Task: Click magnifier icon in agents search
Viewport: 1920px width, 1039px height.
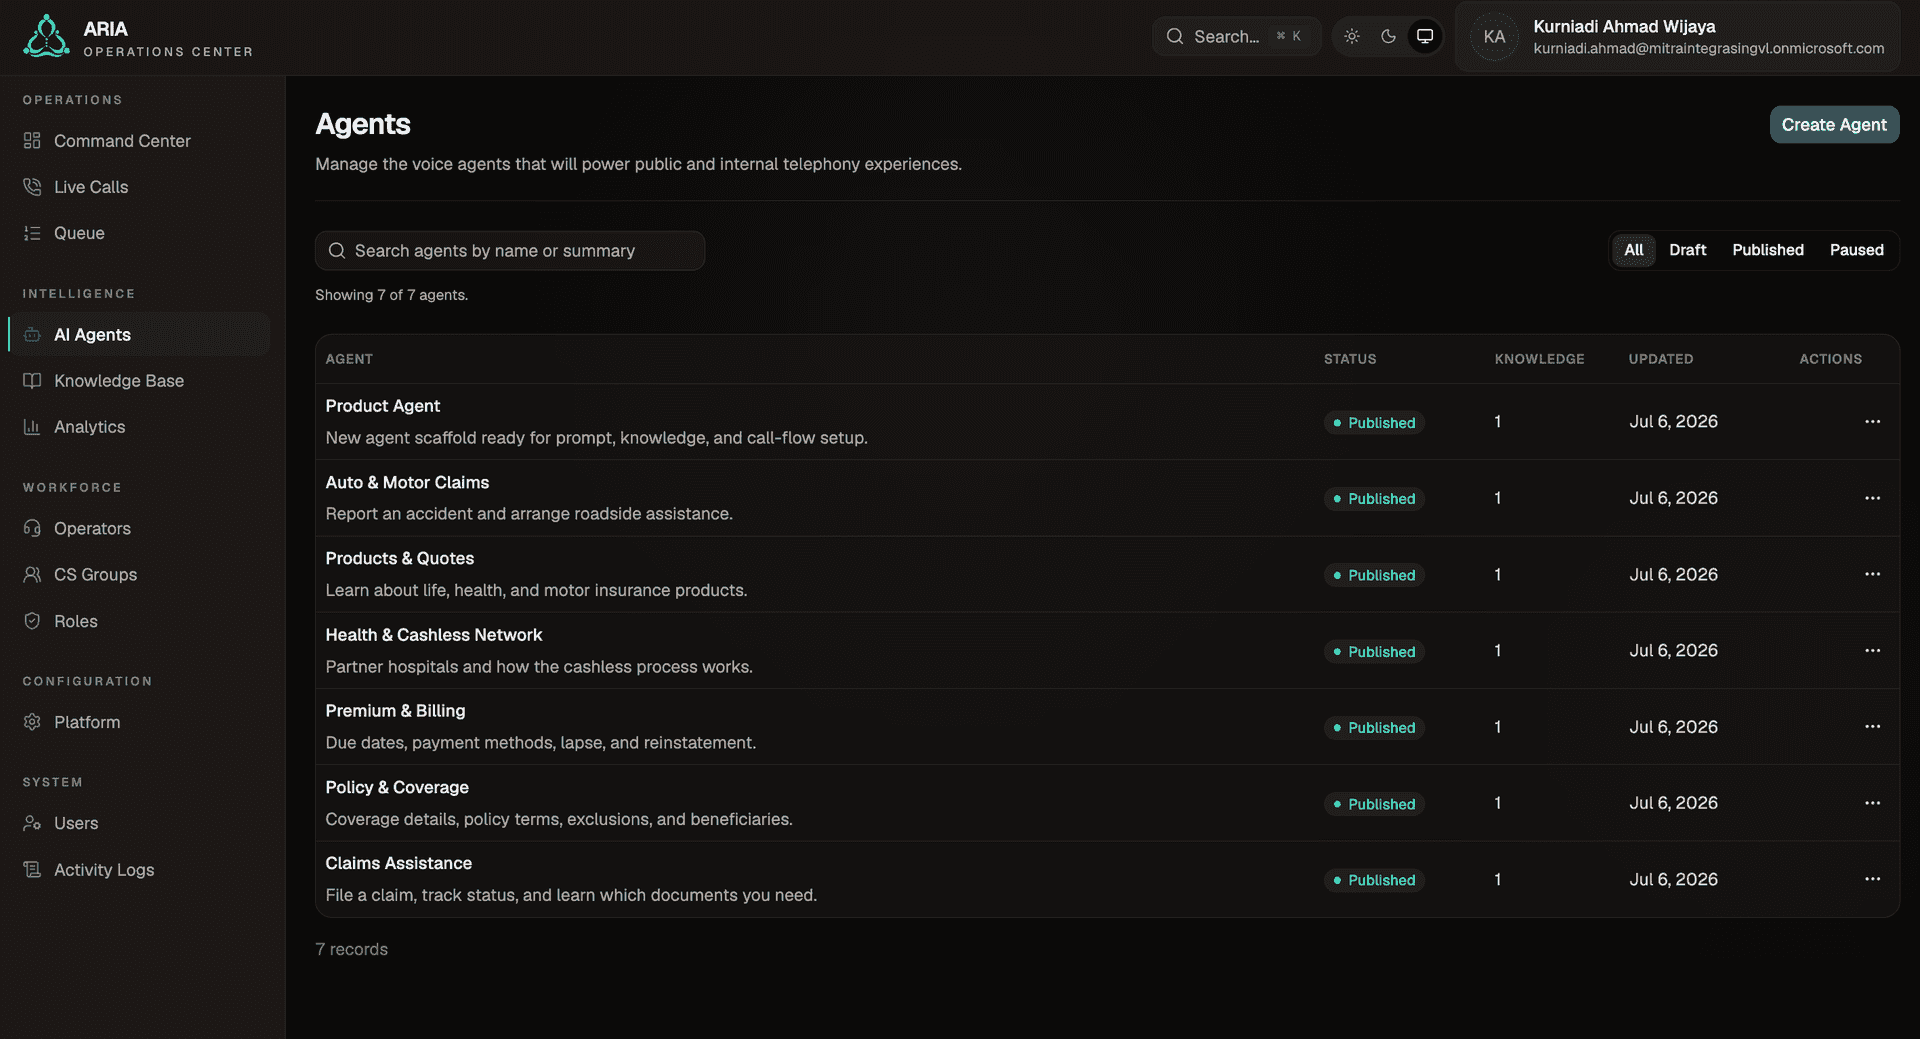Action: (x=337, y=251)
